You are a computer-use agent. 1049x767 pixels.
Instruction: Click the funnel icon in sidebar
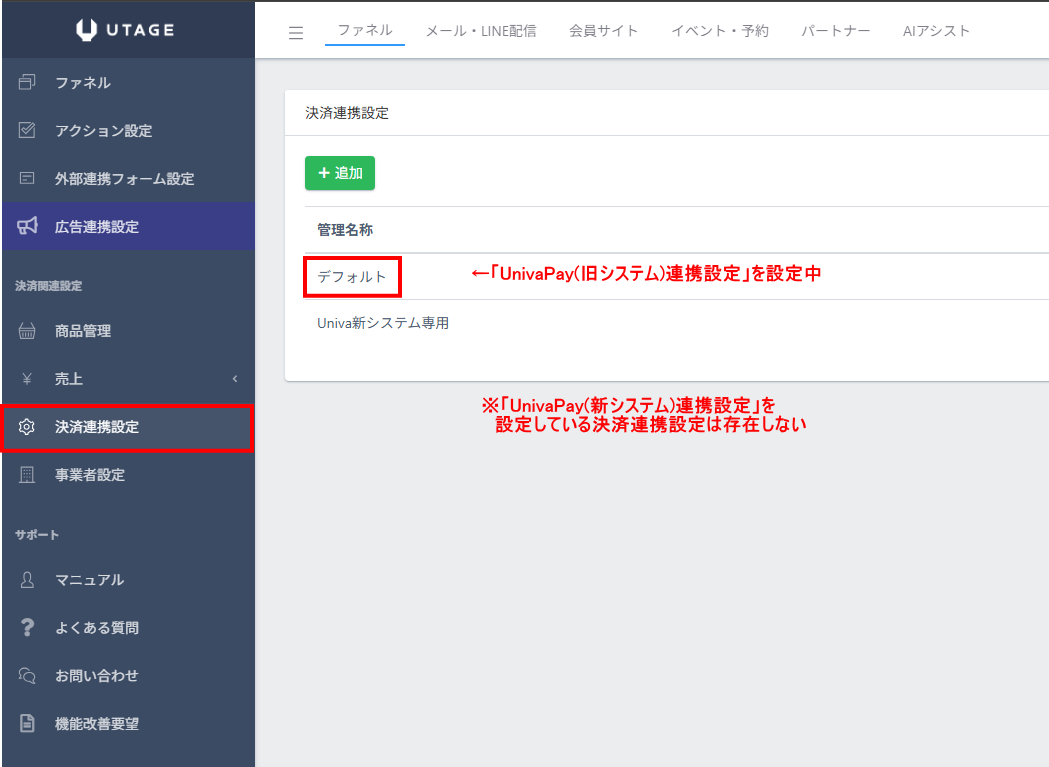[27, 83]
